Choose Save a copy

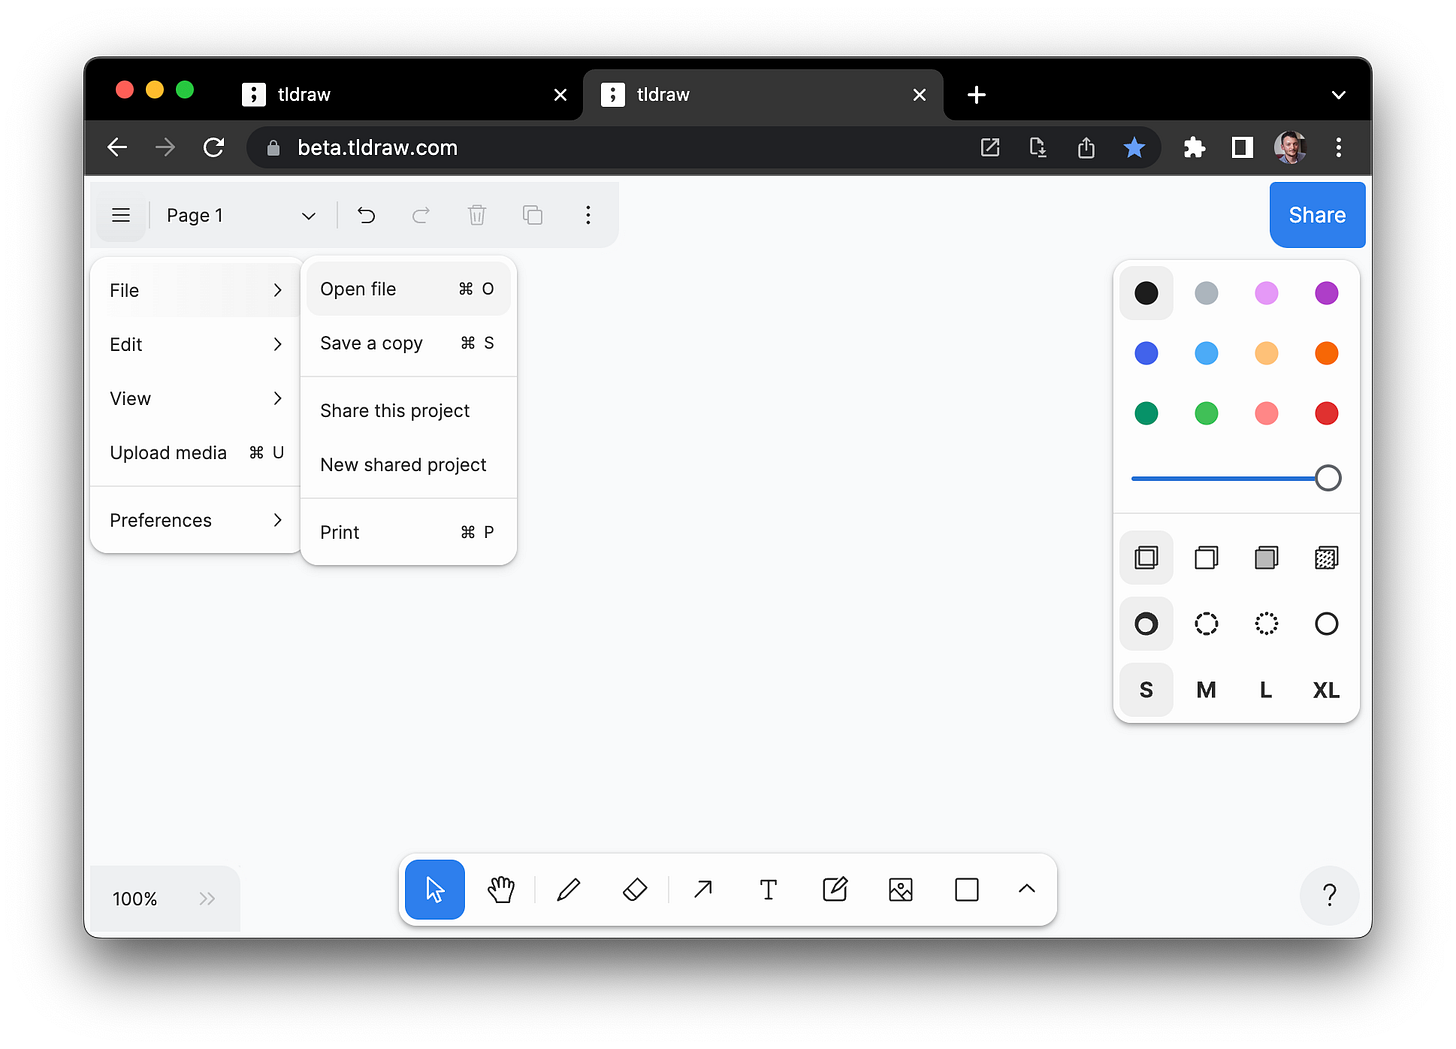tap(408, 343)
